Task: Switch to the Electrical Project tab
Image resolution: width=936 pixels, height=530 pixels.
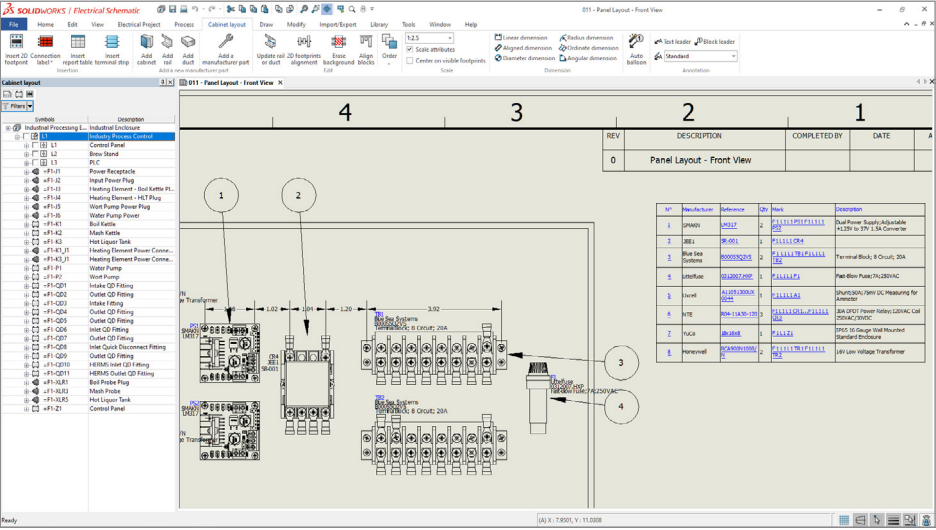Action: point(138,24)
